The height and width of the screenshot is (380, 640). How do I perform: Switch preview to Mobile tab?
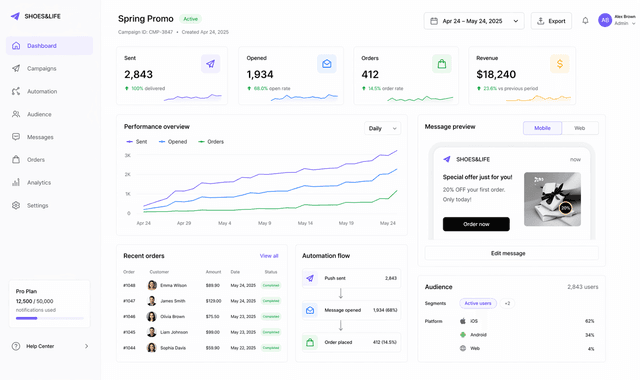tap(542, 128)
